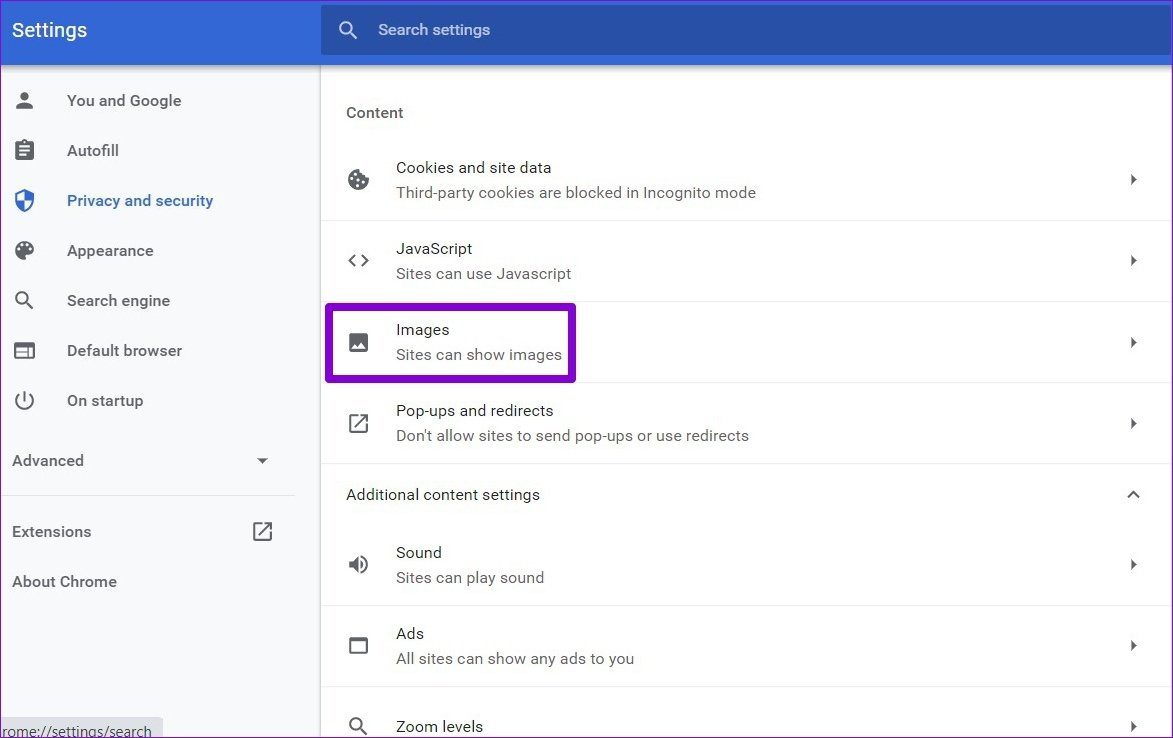This screenshot has height=738, width=1173.
Task: Open JavaScript settings row
Action: [x=746, y=261]
